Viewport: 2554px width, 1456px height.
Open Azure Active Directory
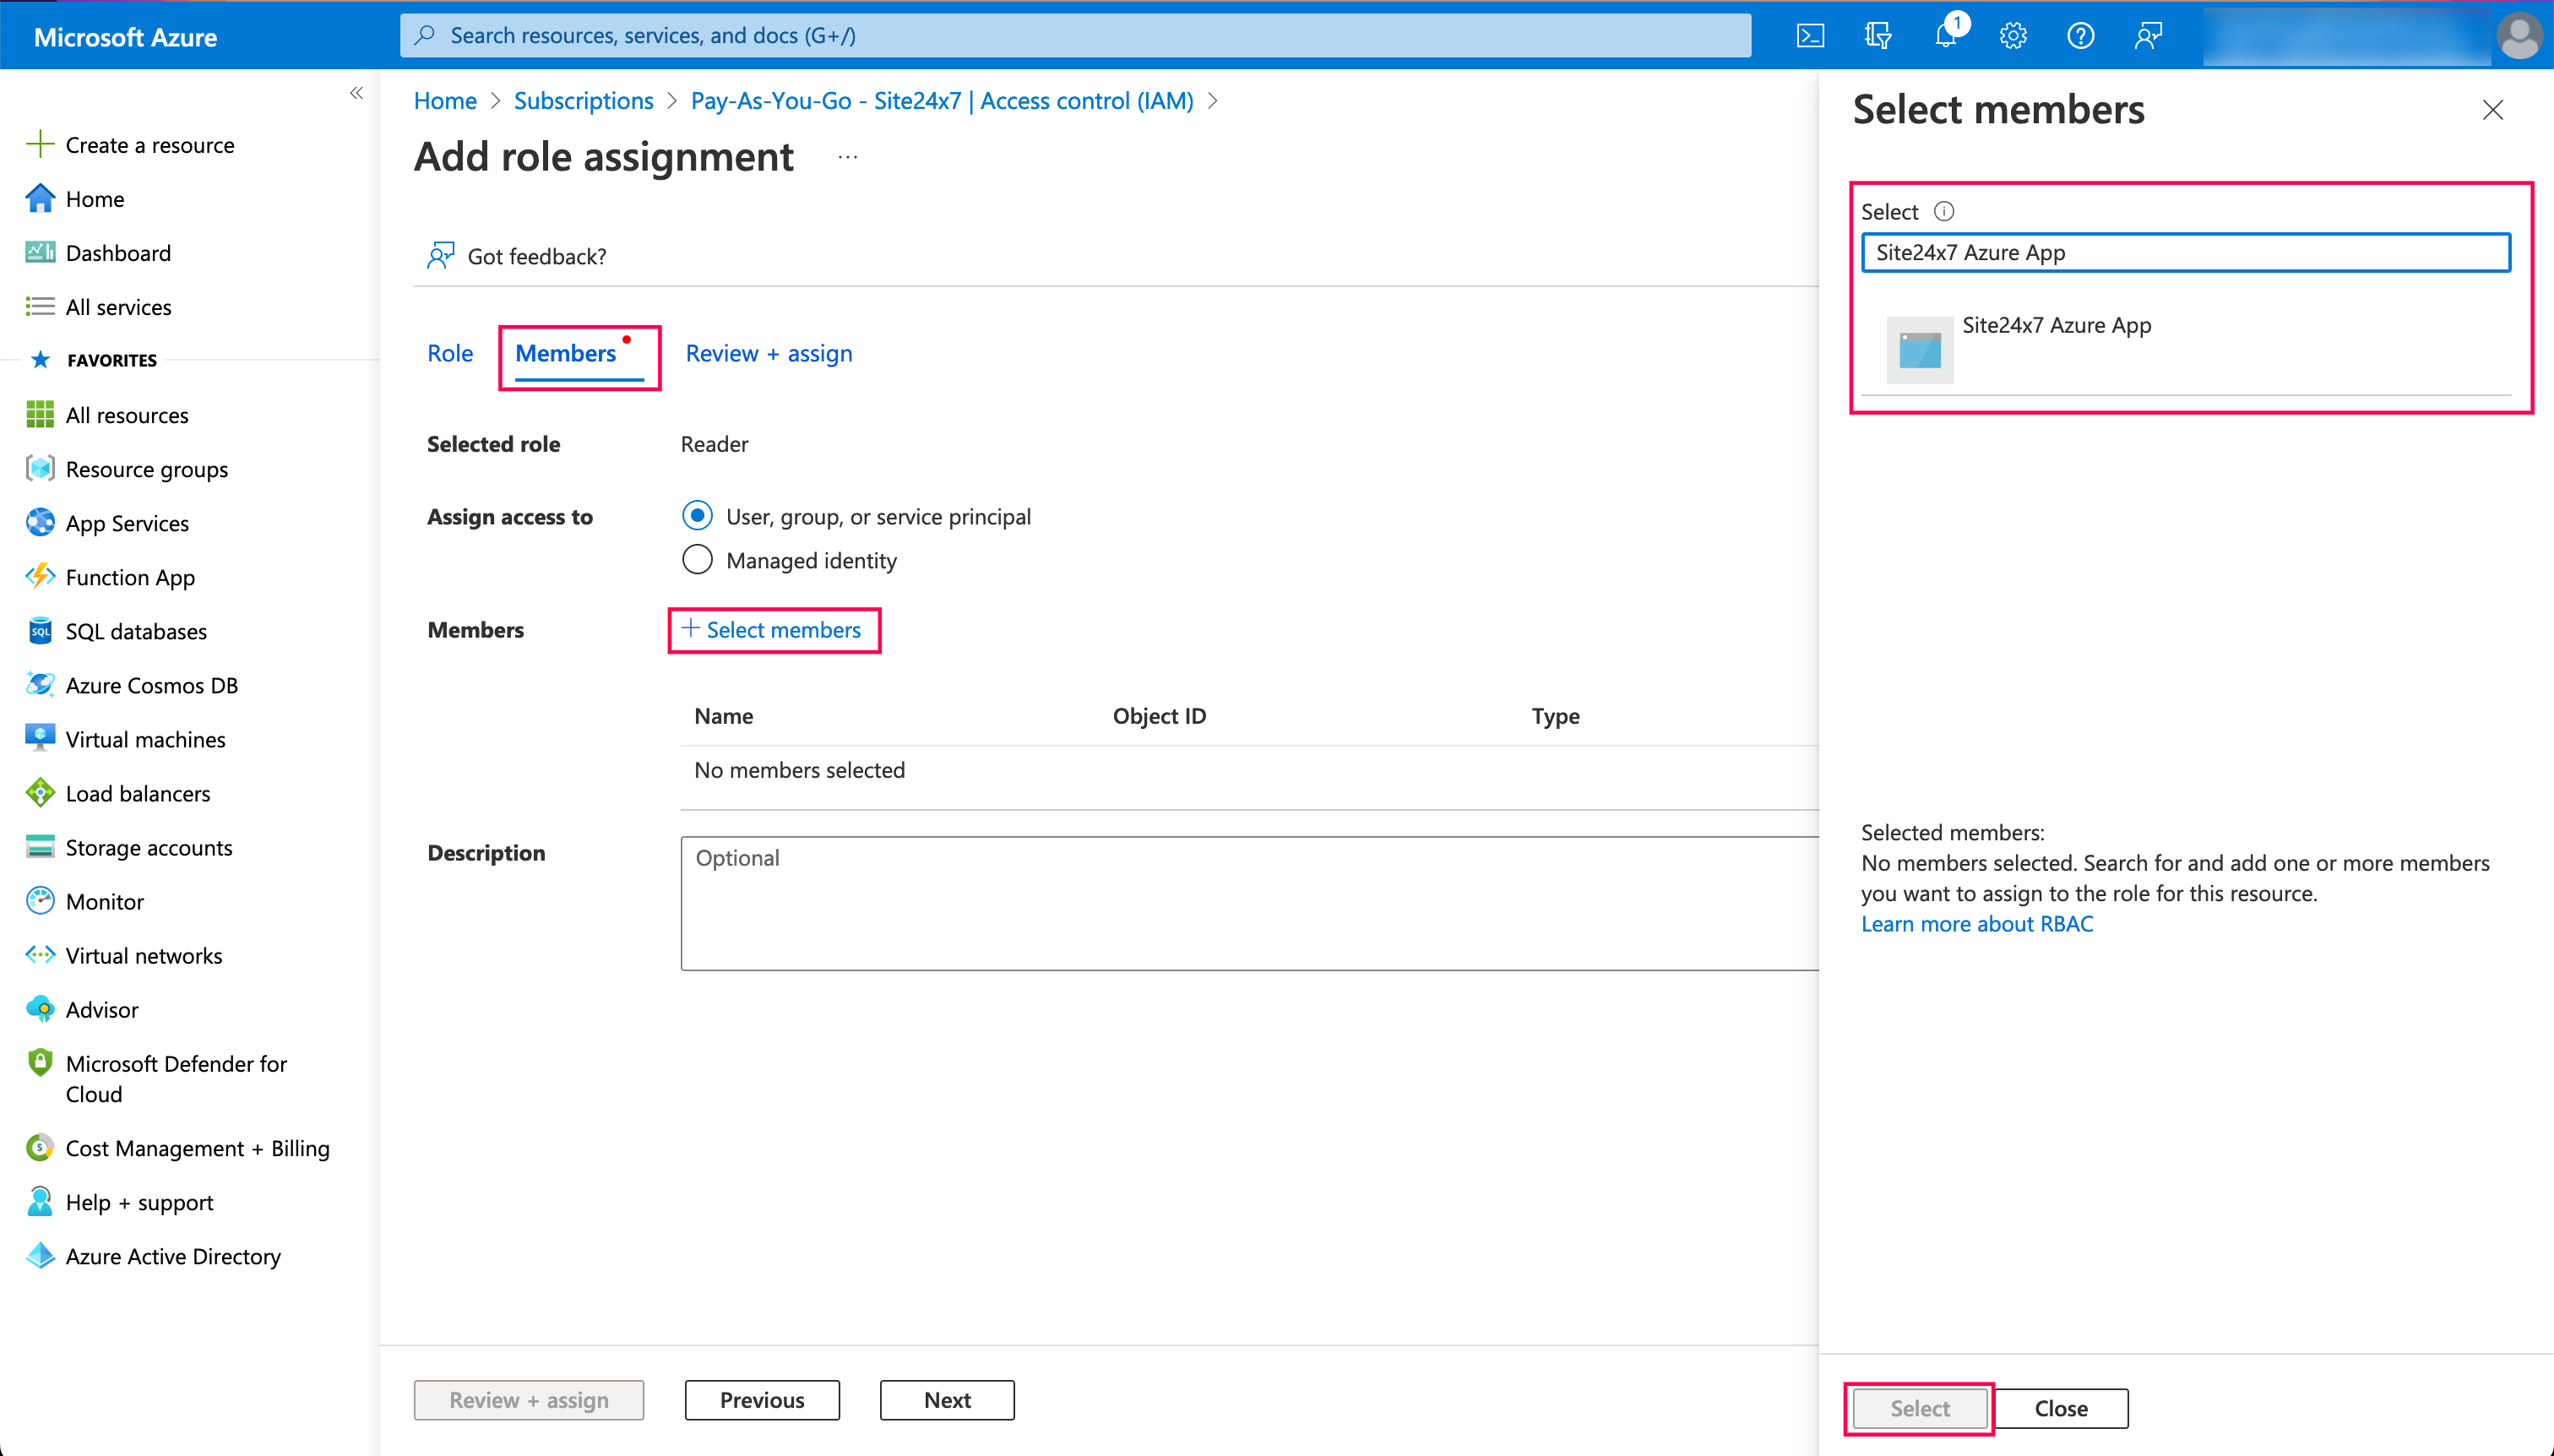click(173, 1256)
